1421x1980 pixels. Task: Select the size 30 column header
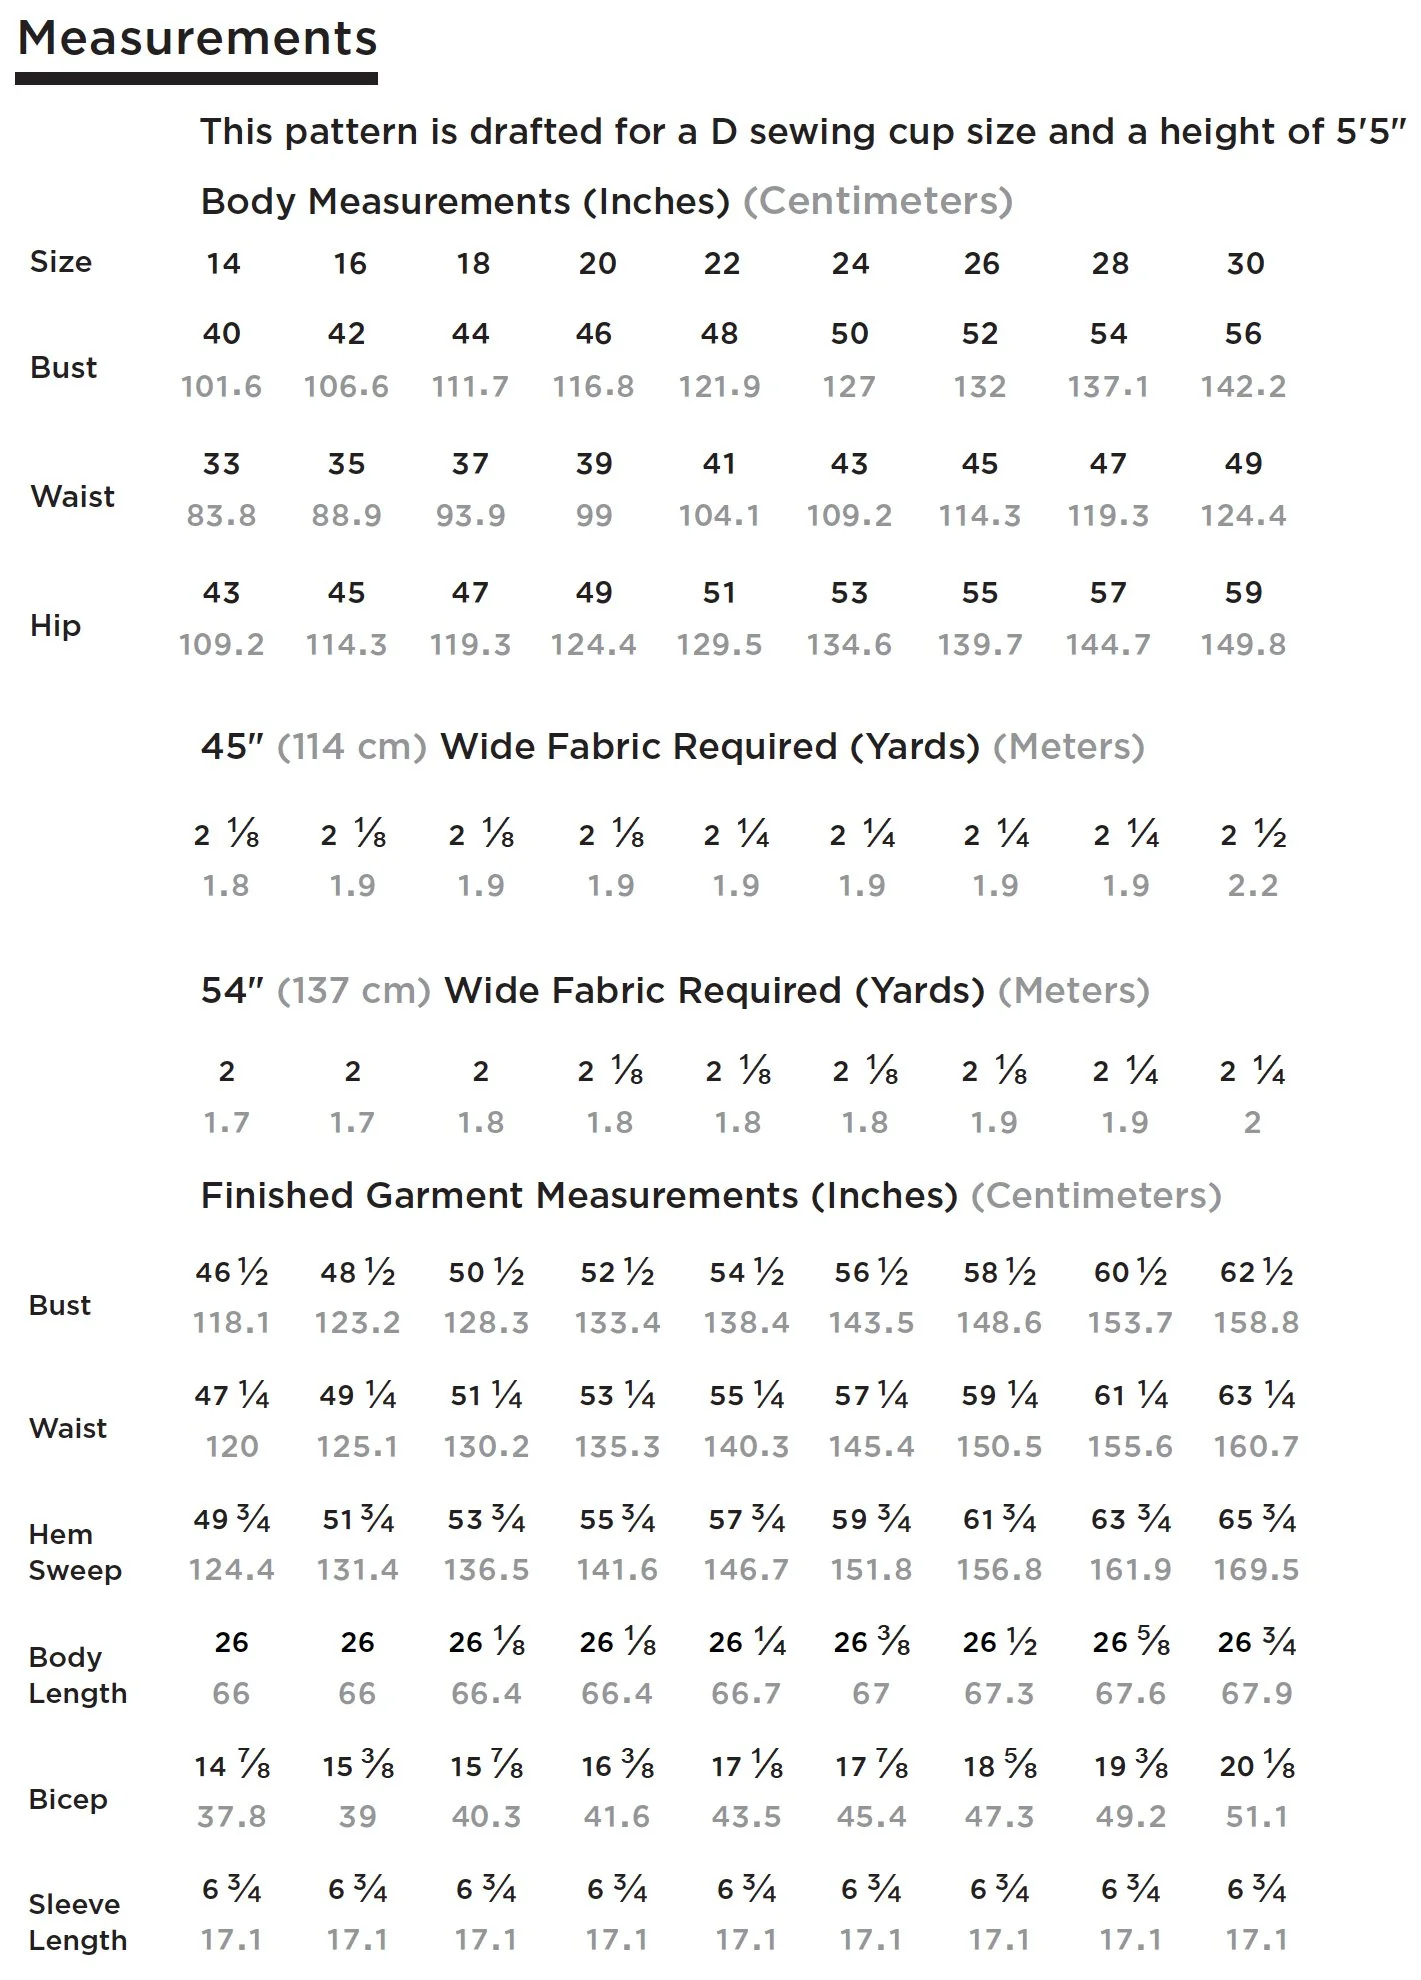pyautogui.click(x=1245, y=263)
